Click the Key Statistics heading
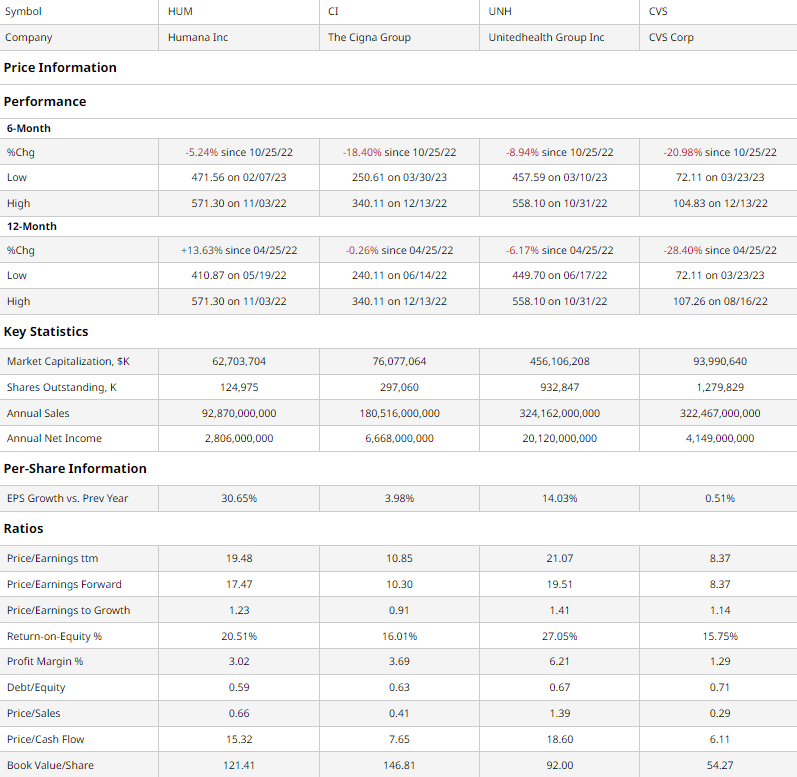The image size is (797, 777). click(x=46, y=331)
